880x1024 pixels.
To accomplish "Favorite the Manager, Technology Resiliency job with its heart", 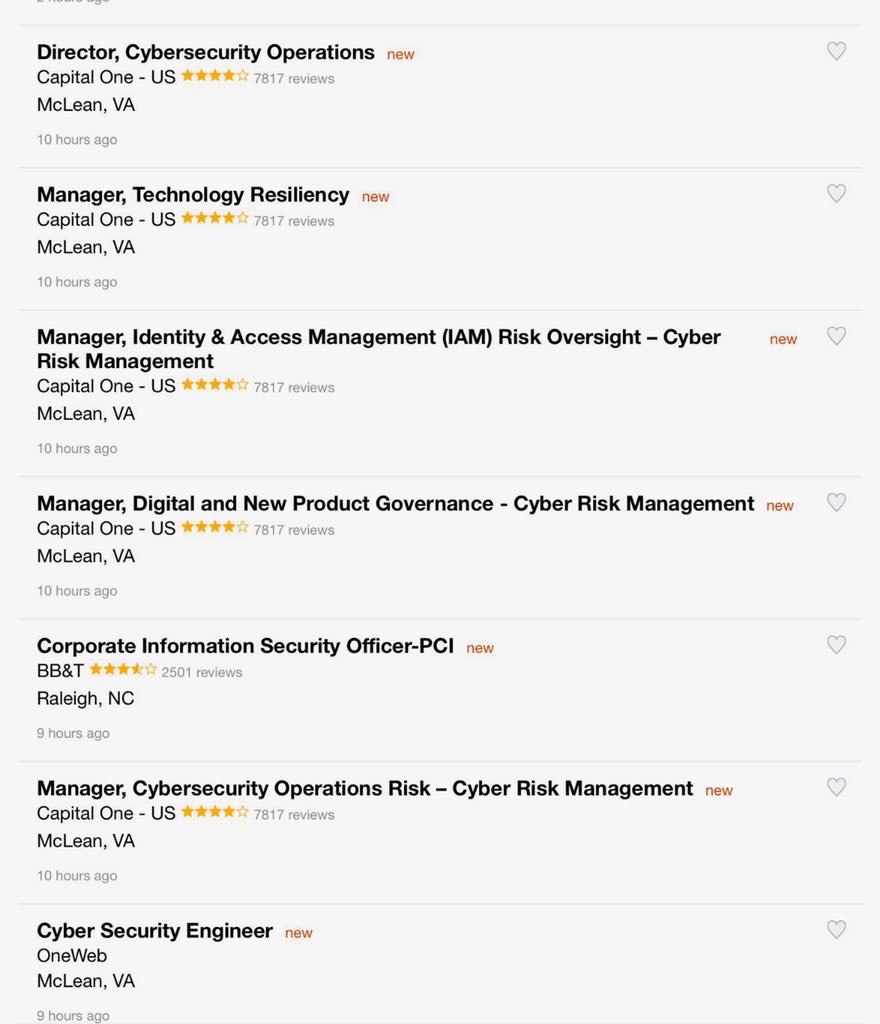I will 836,193.
